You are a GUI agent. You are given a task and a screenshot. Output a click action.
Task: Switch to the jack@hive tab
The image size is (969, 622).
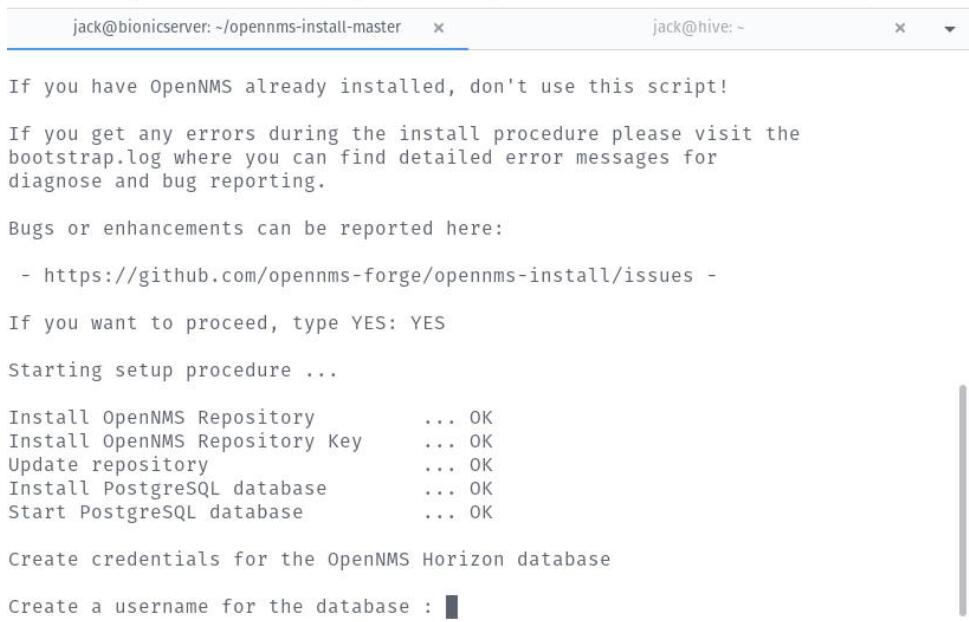point(698,27)
